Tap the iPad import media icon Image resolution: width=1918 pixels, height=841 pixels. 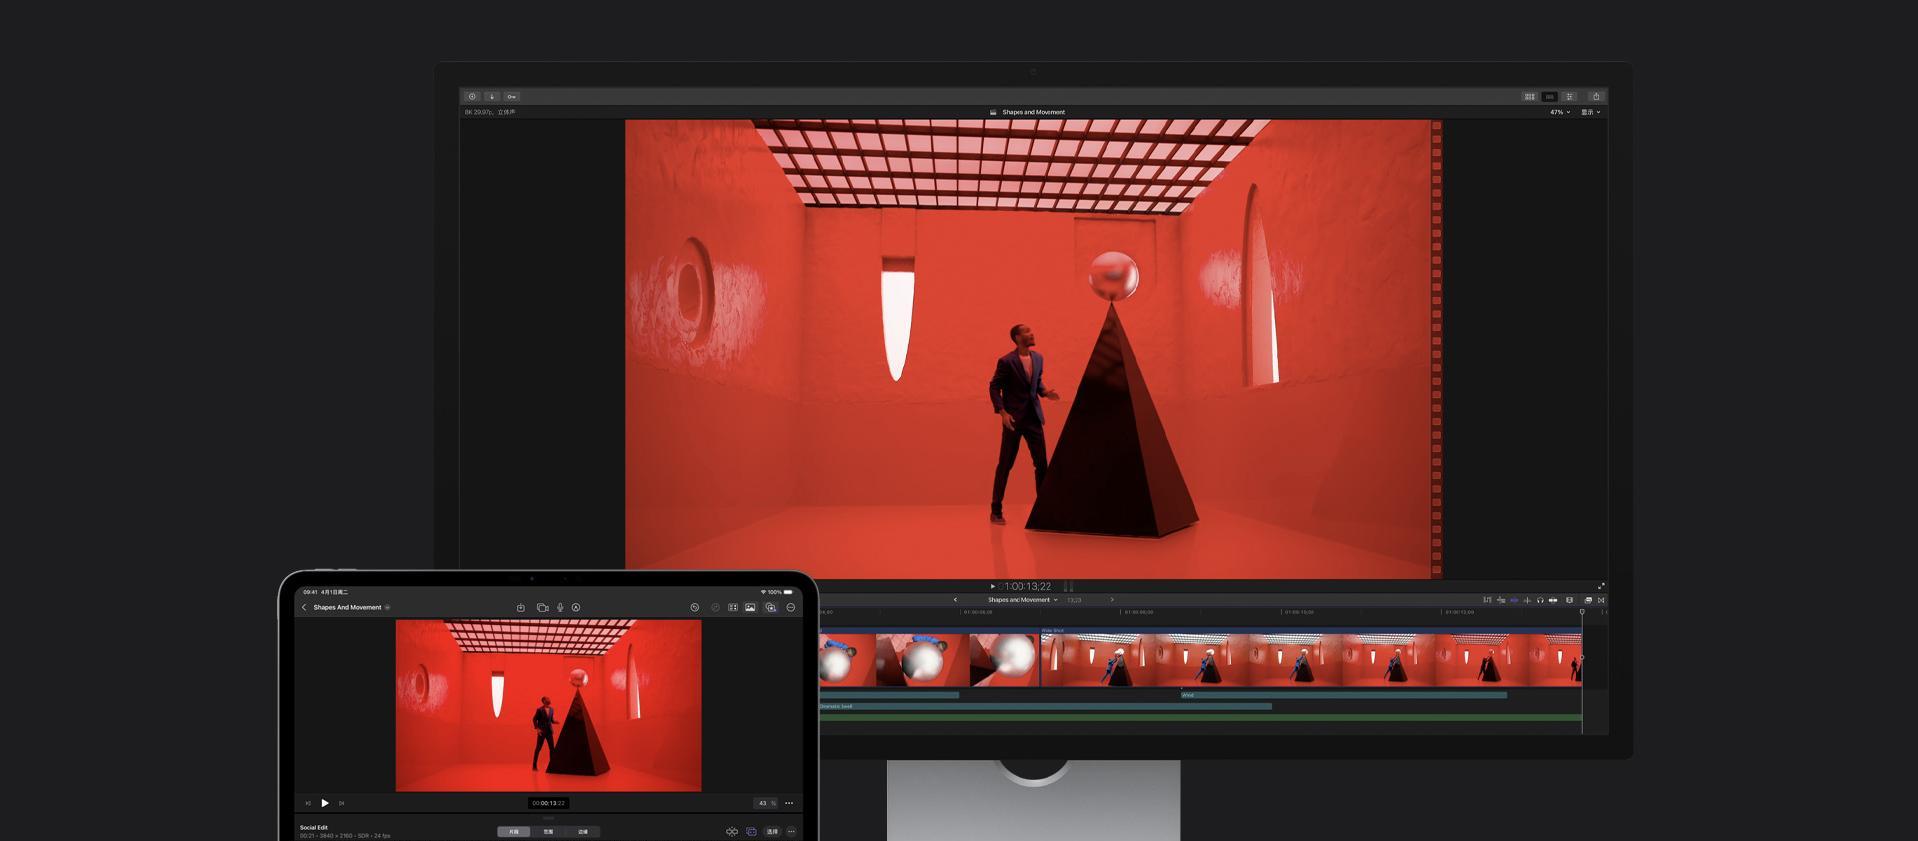point(520,607)
